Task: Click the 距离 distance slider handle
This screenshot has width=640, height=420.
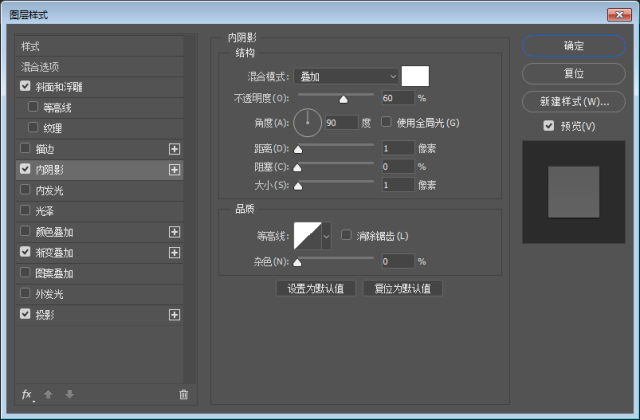Action: pos(298,149)
